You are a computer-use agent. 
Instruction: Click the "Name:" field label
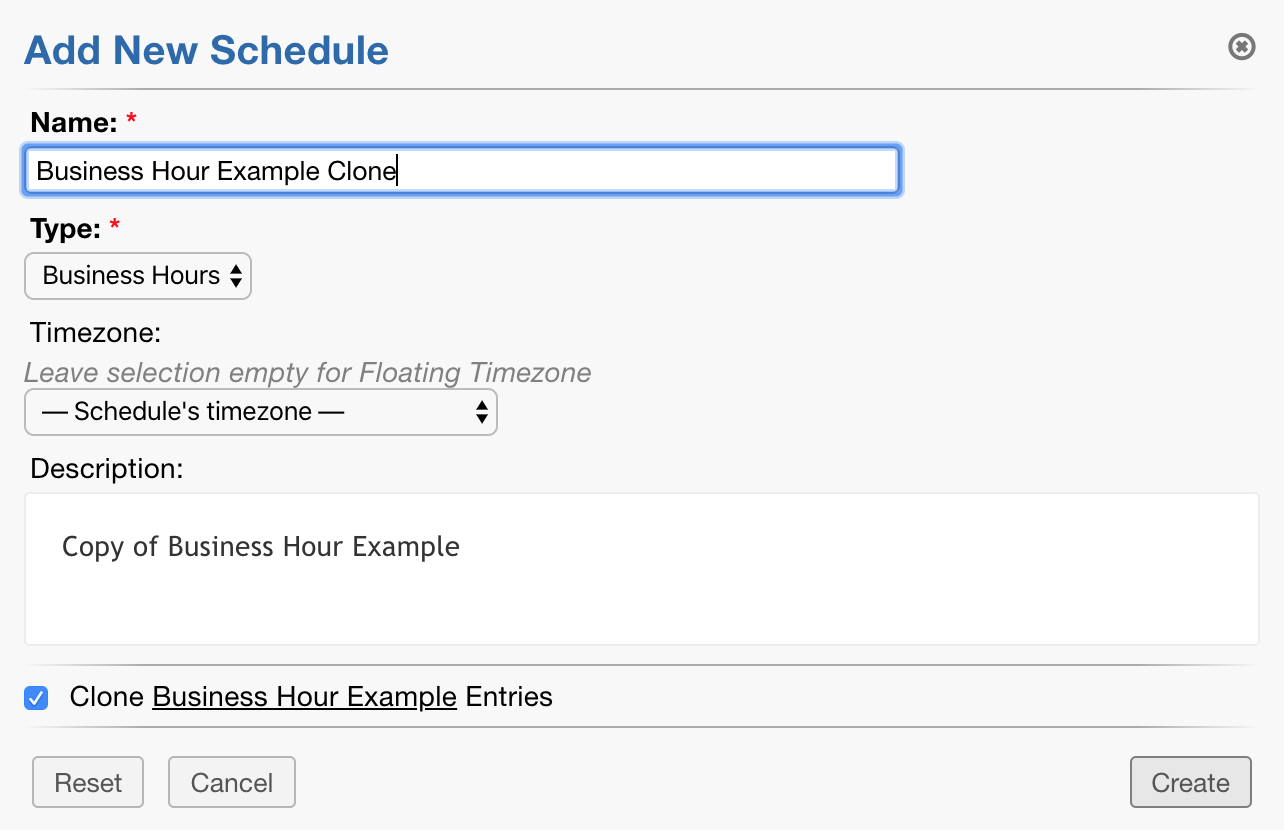pos(75,123)
